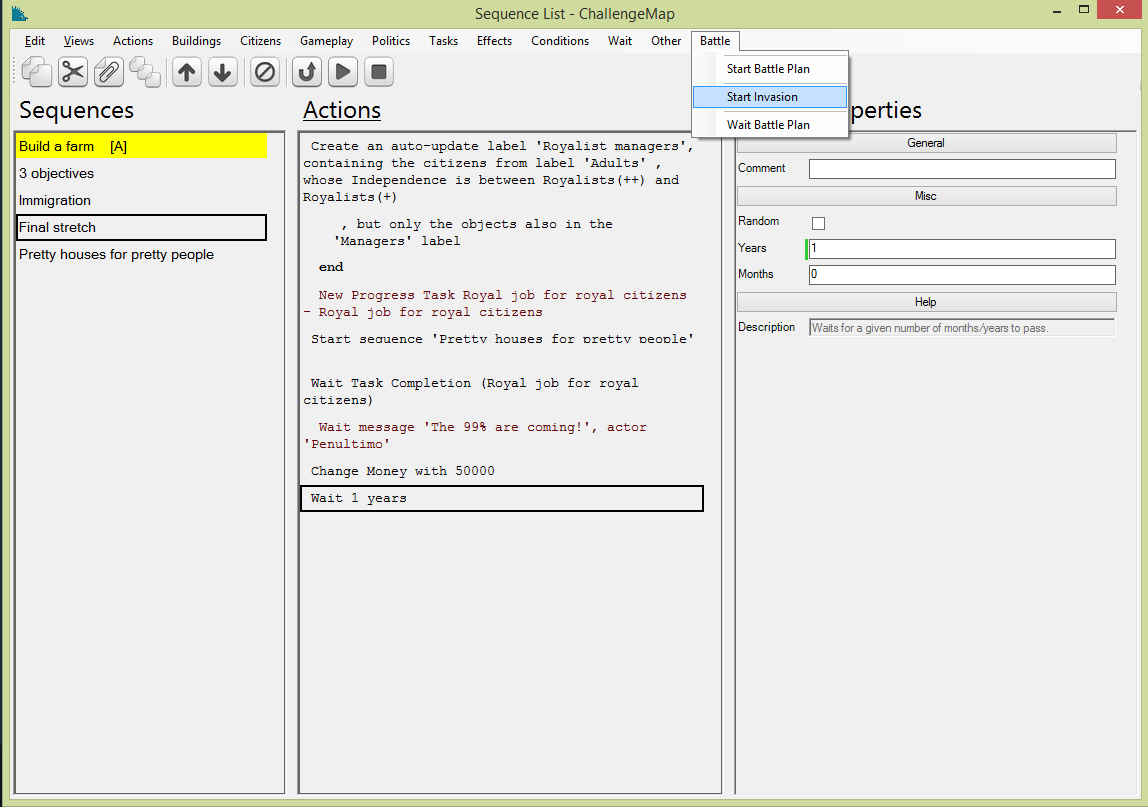Click the curved-arrow restart icon
1148x807 pixels.
pyautogui.click(x=307, y=72)
